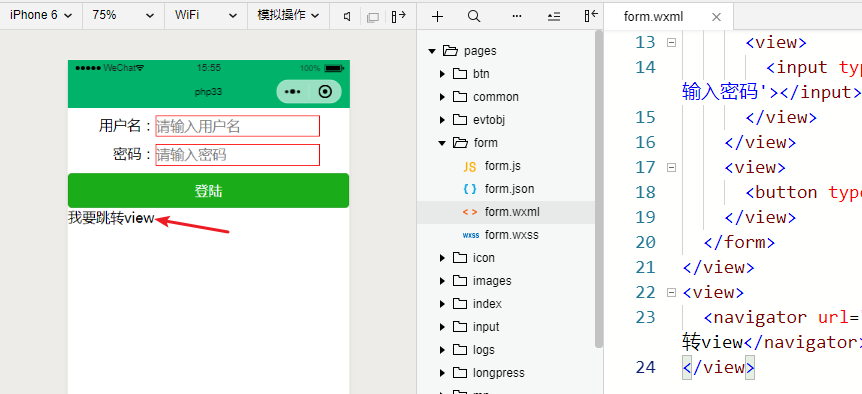Screen dimensions: 862x394
Task: Click the php33 title in simulator
Action: tap(208, 92)
